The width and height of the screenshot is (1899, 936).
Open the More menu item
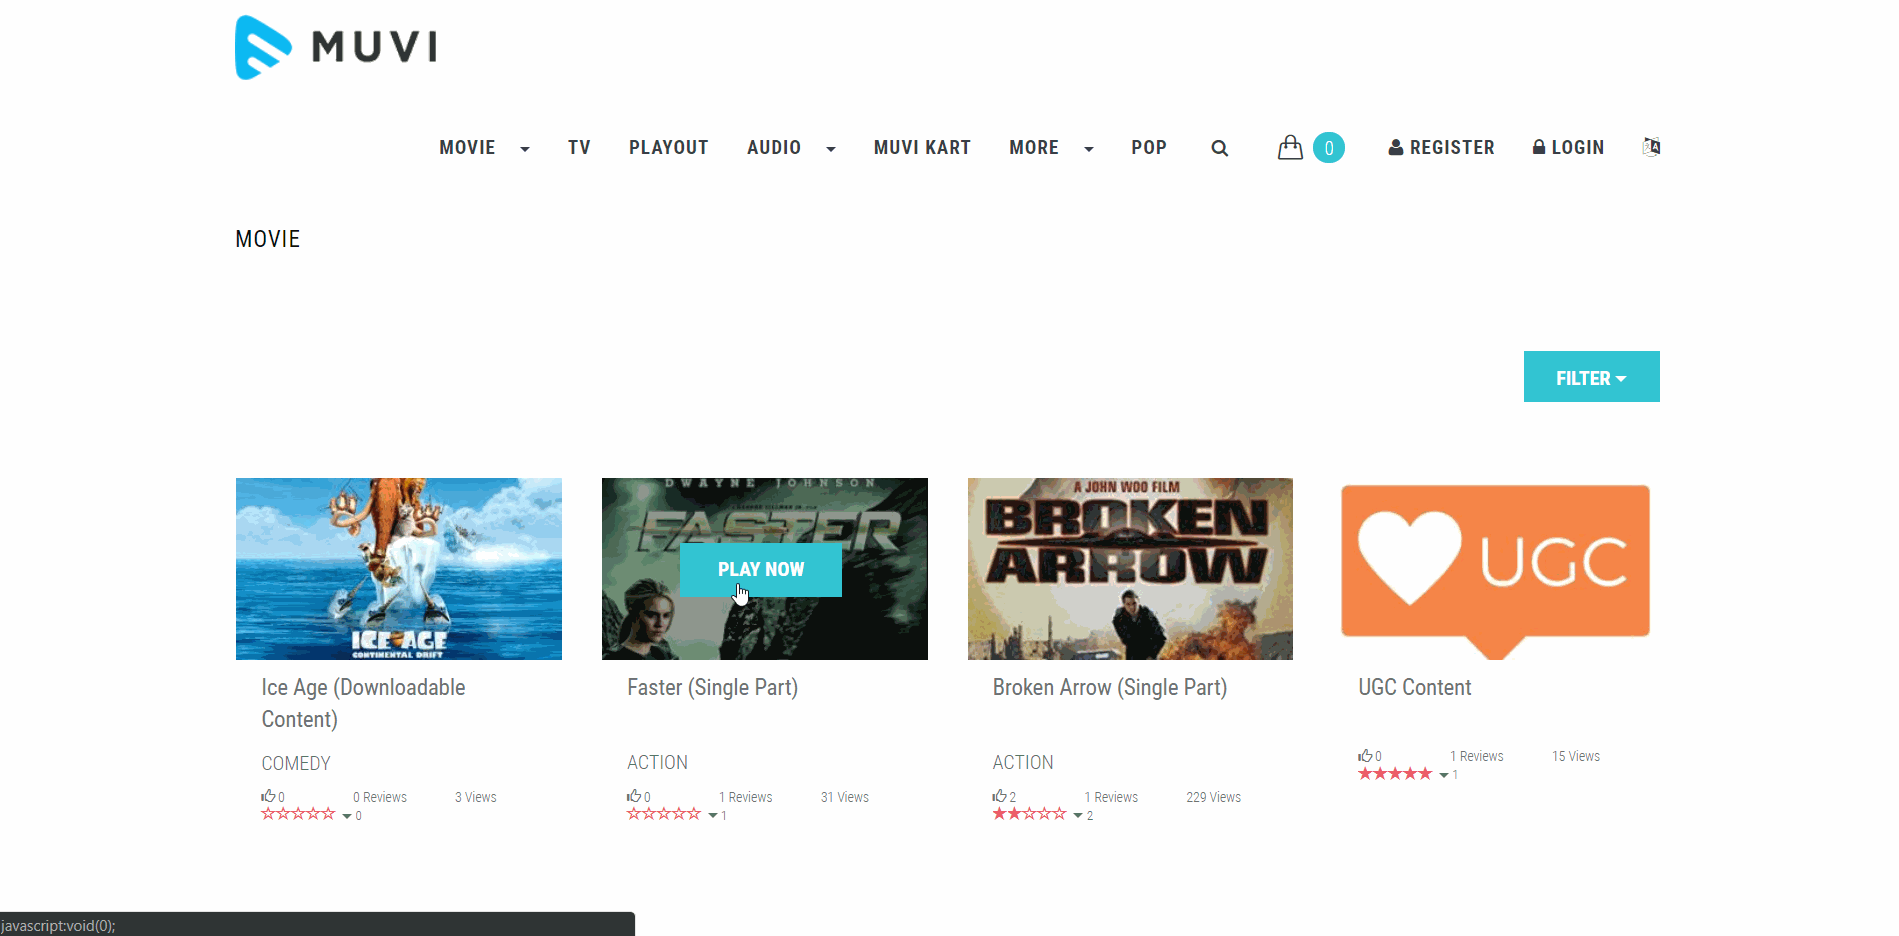click(x=1034, y=148)
